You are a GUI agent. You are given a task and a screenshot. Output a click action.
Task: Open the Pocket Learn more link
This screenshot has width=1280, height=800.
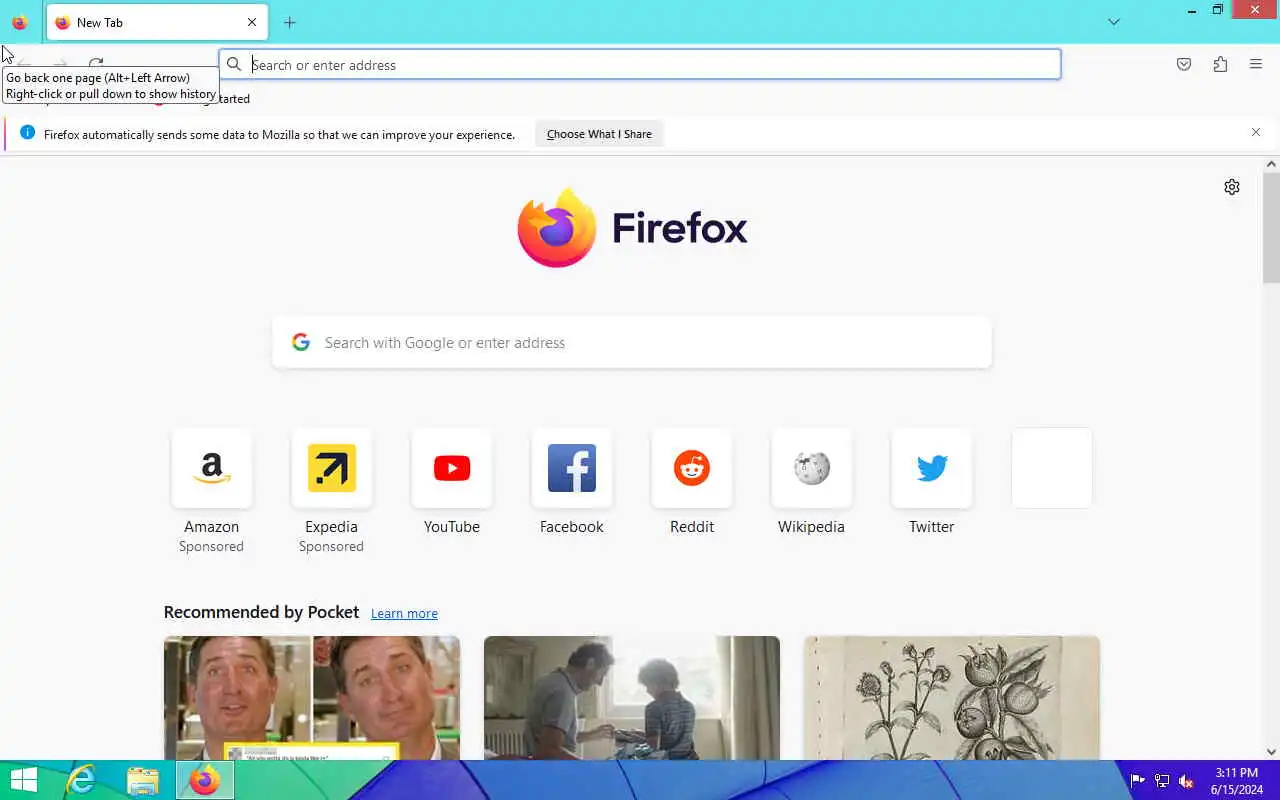coord(404,613)
